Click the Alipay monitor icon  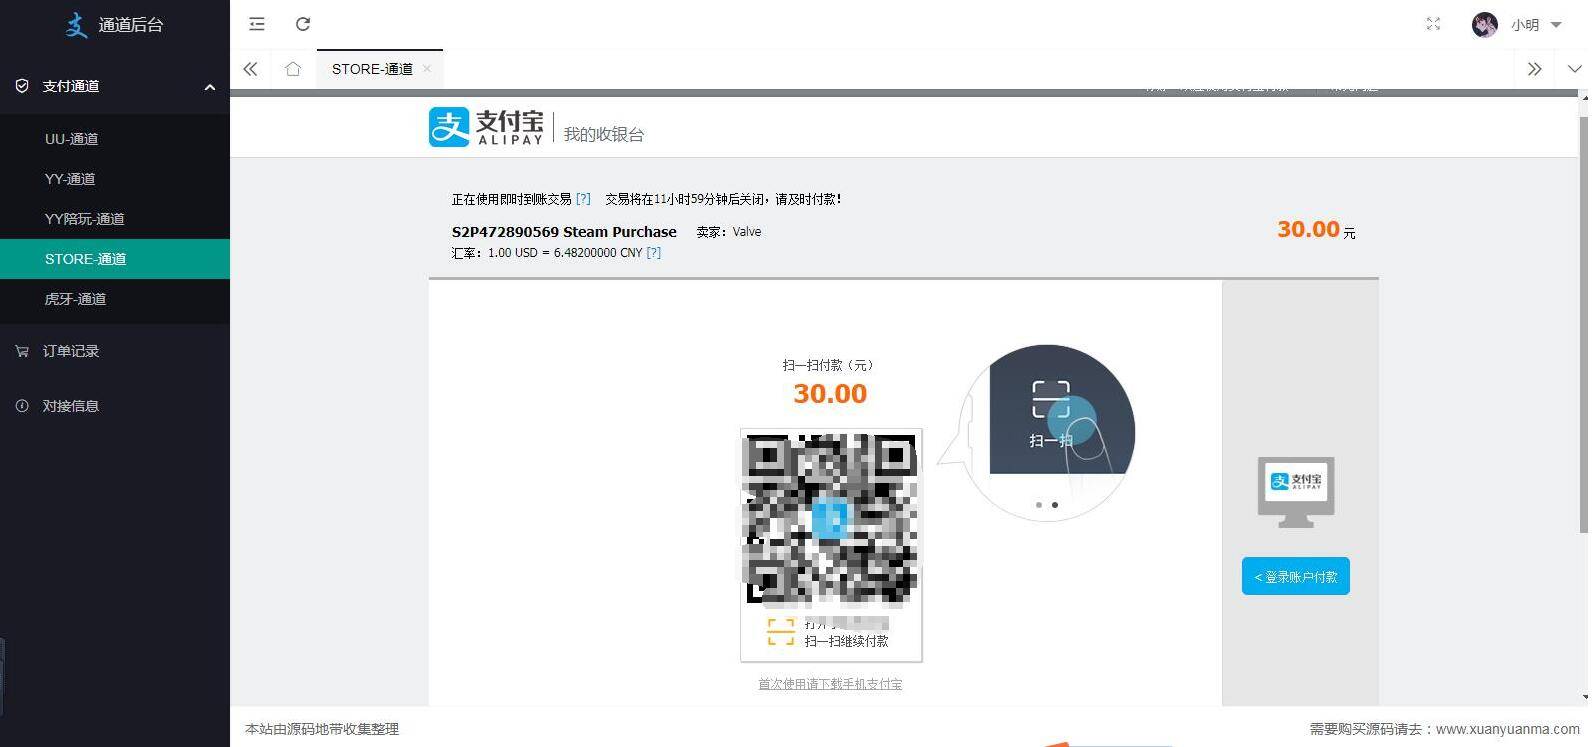click(x=1296, y=492)
